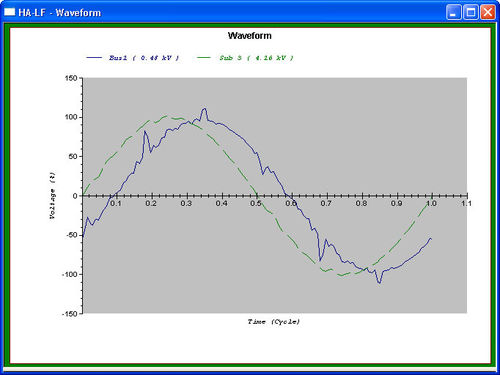
Task: Click the 100 tick on voltage axis
Action: pyautogui.click(x=71, y=117)
